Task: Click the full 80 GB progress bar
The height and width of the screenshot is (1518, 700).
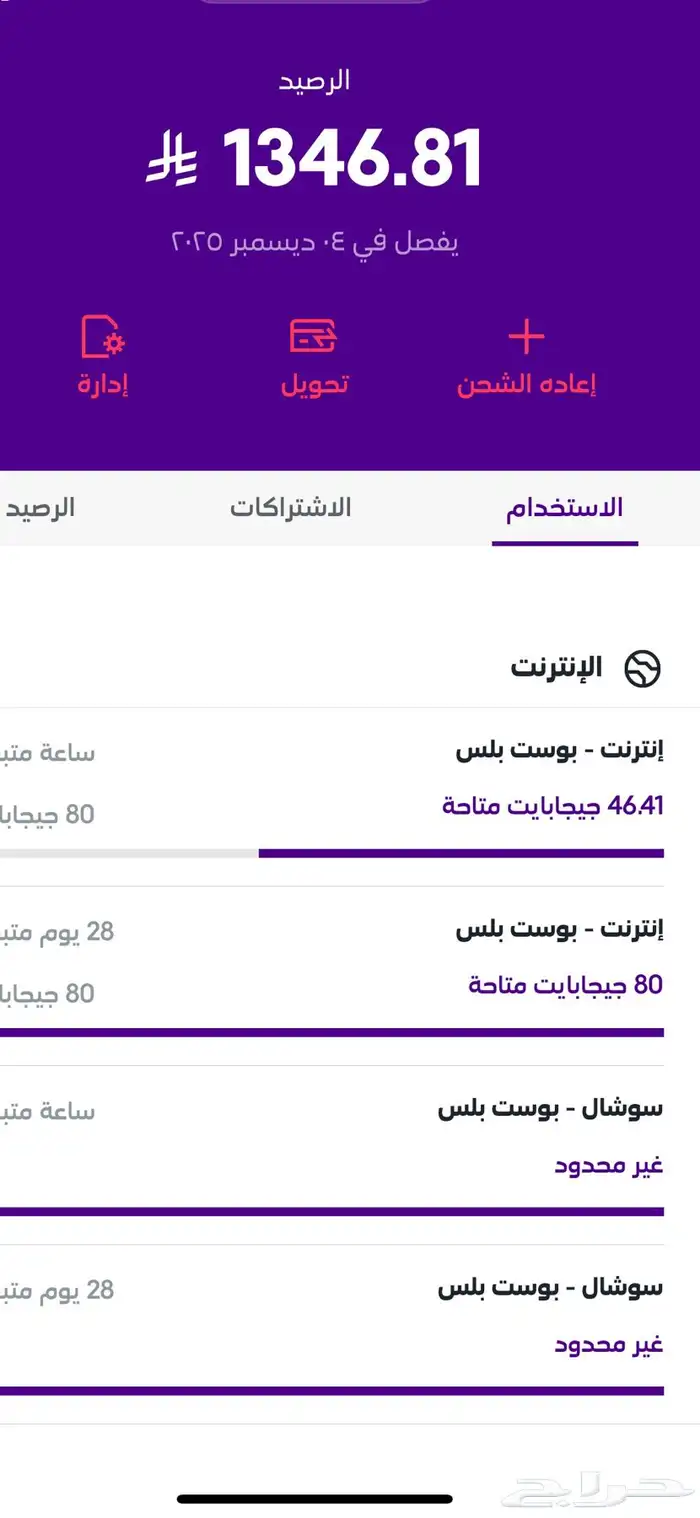Action: 330,1032
